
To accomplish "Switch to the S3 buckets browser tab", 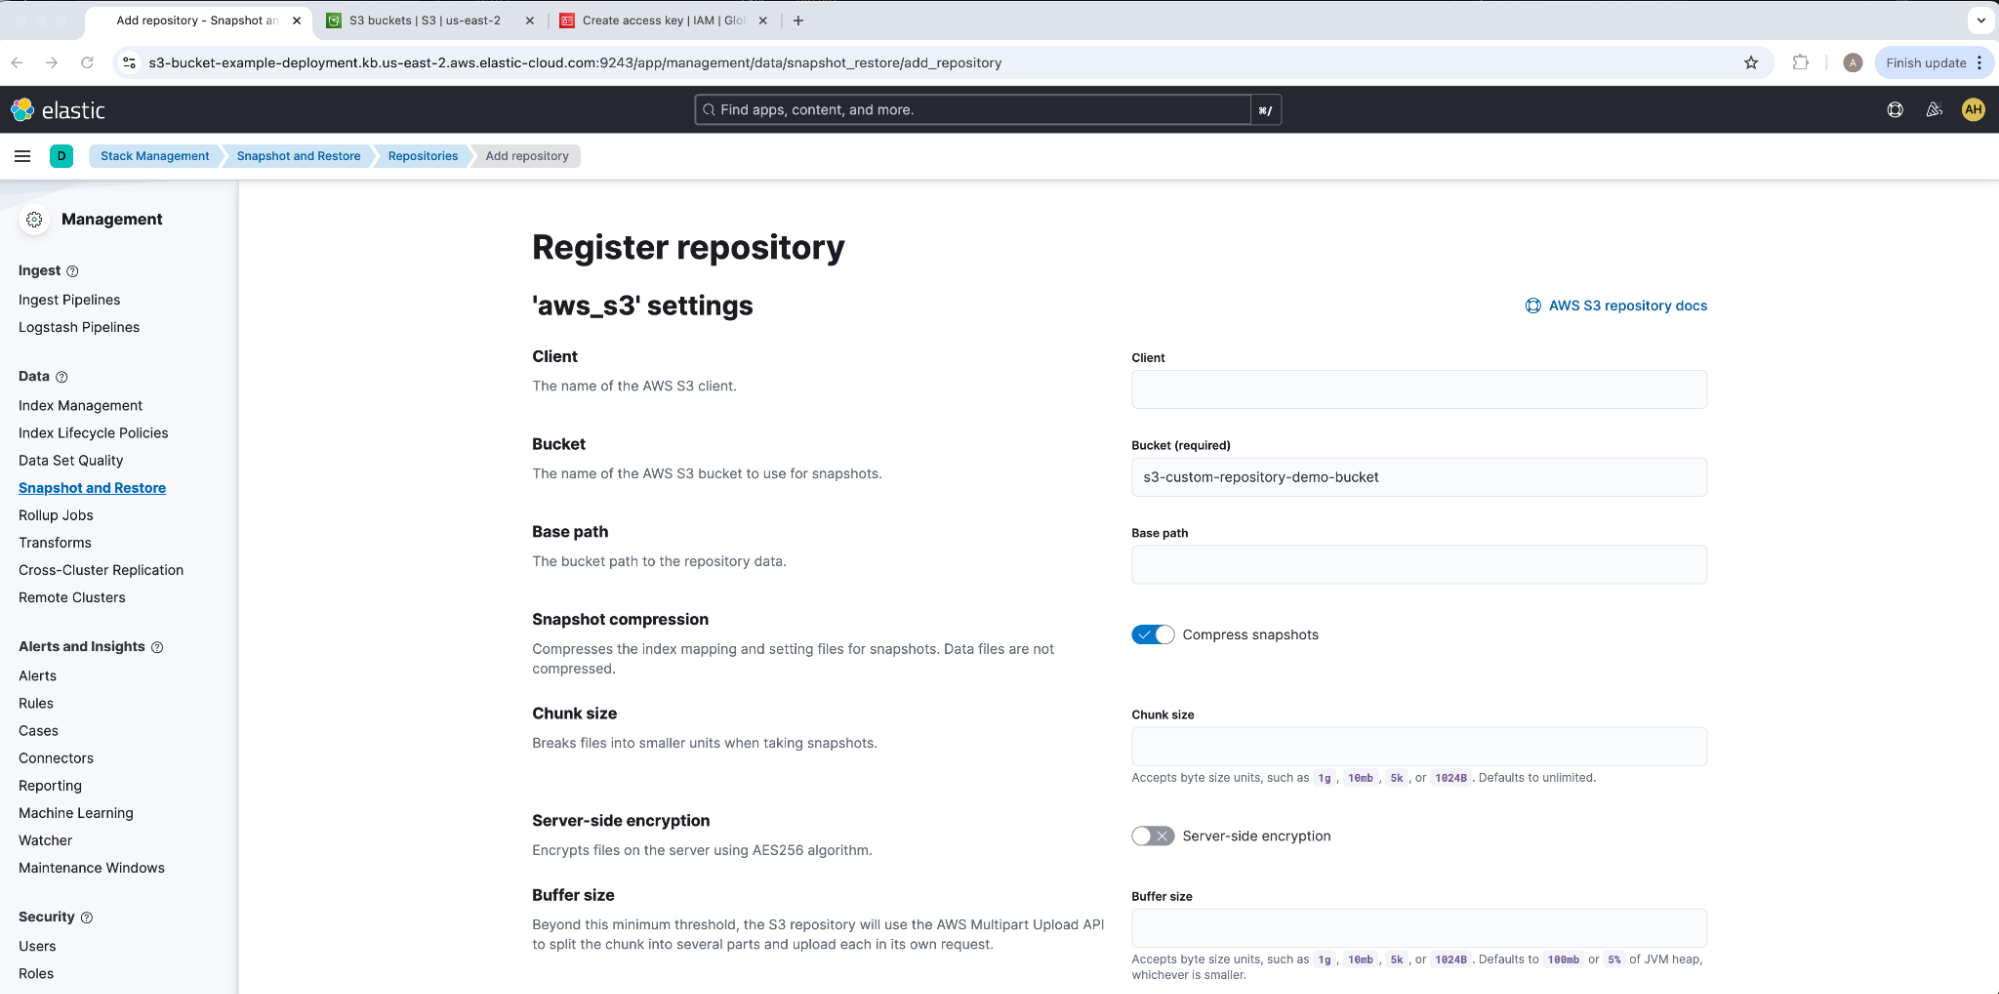I will tap(425, 20).
